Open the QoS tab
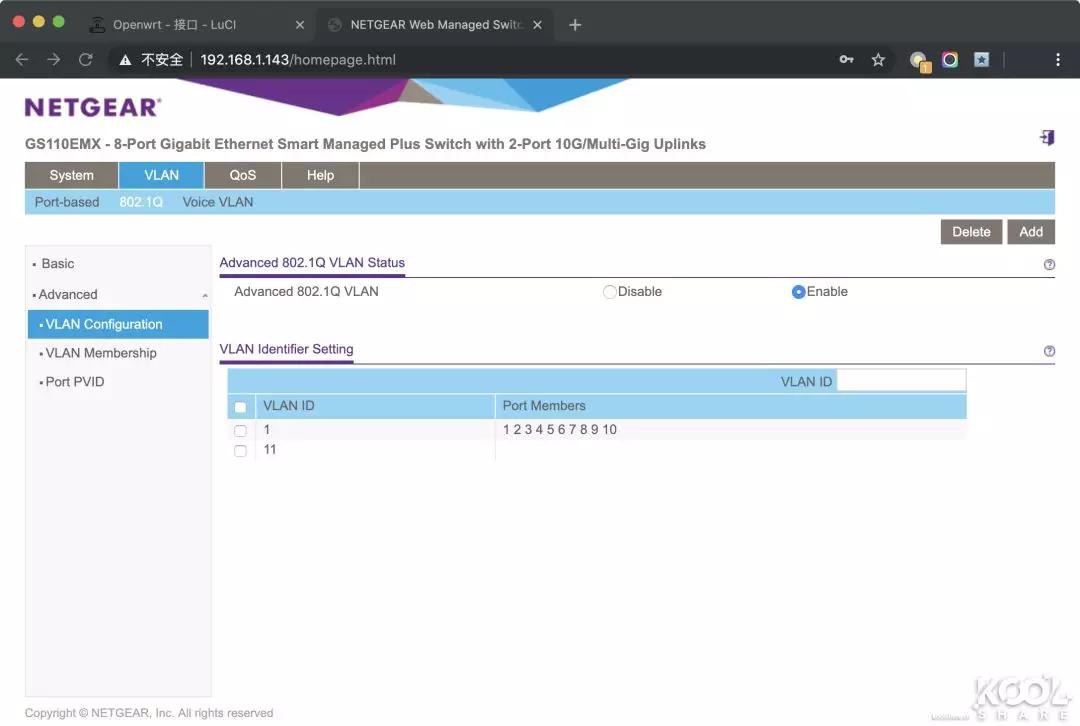Image resolution: width=1080 pixels, height=726 pixels. coord(243,175)
